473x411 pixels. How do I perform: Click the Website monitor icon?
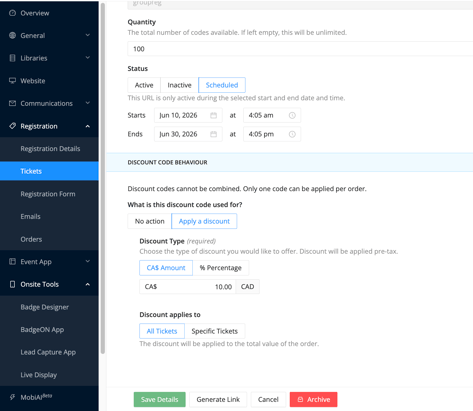(x=12, y=81)
